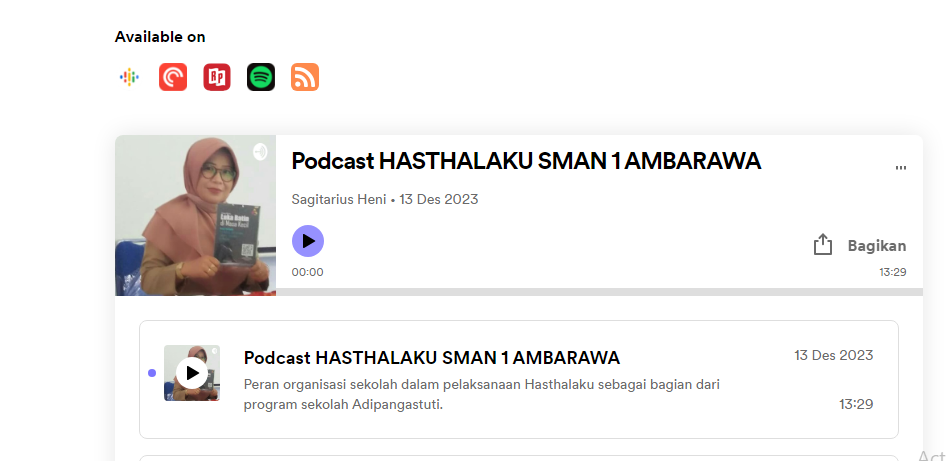Click the episode date in the list row
The image size is (947, 461).
(x=833, y=355)
